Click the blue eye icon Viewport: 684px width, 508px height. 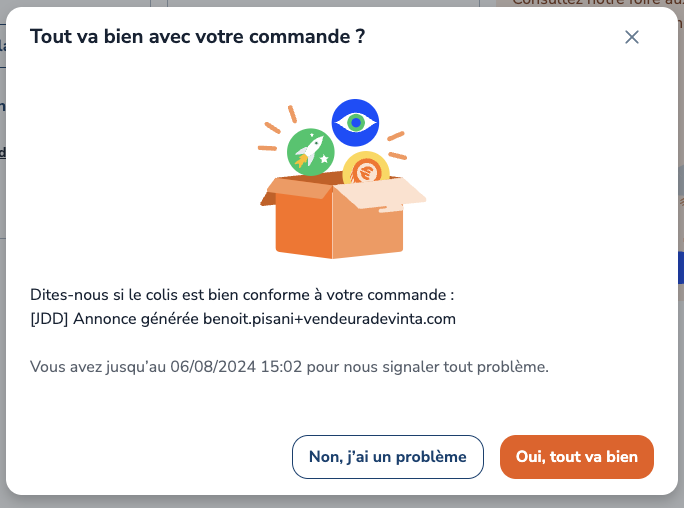(355, 122)
